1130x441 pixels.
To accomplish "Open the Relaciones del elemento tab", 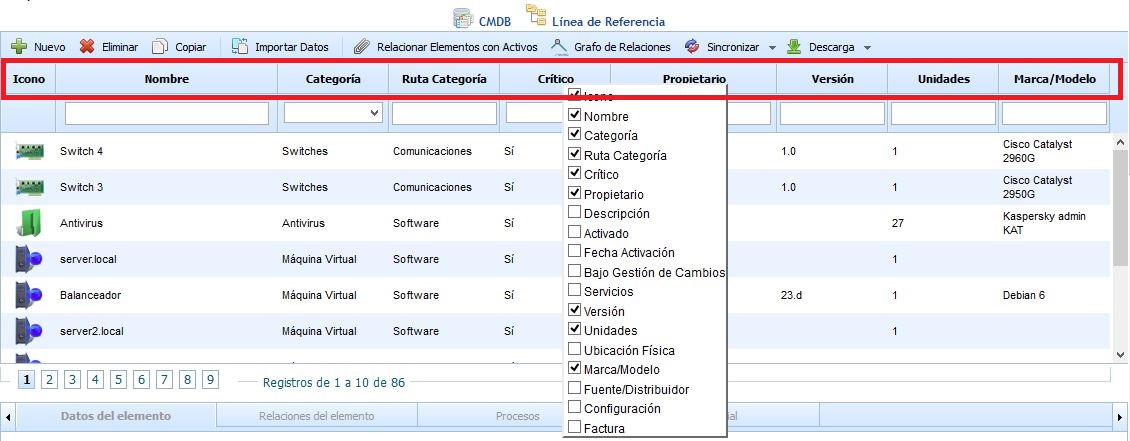I will tap(316, 416).
